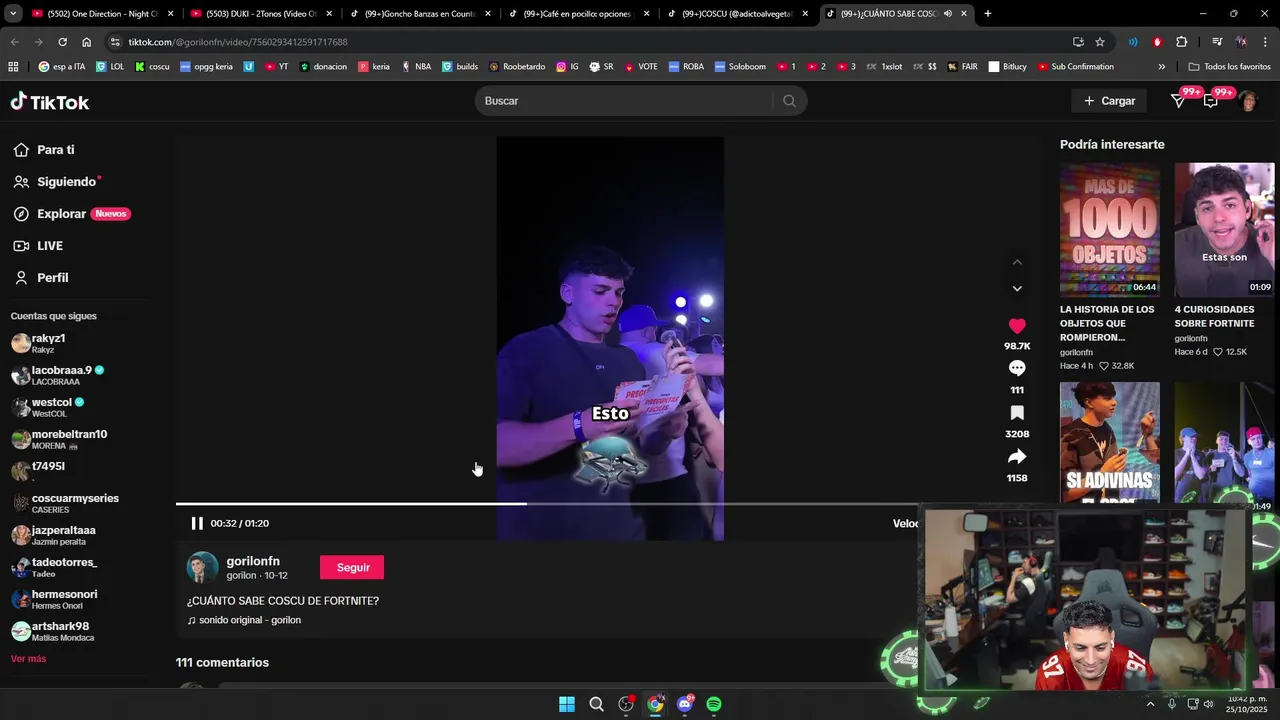Open the Velocidad playback speed option

[x=905, y=523]
